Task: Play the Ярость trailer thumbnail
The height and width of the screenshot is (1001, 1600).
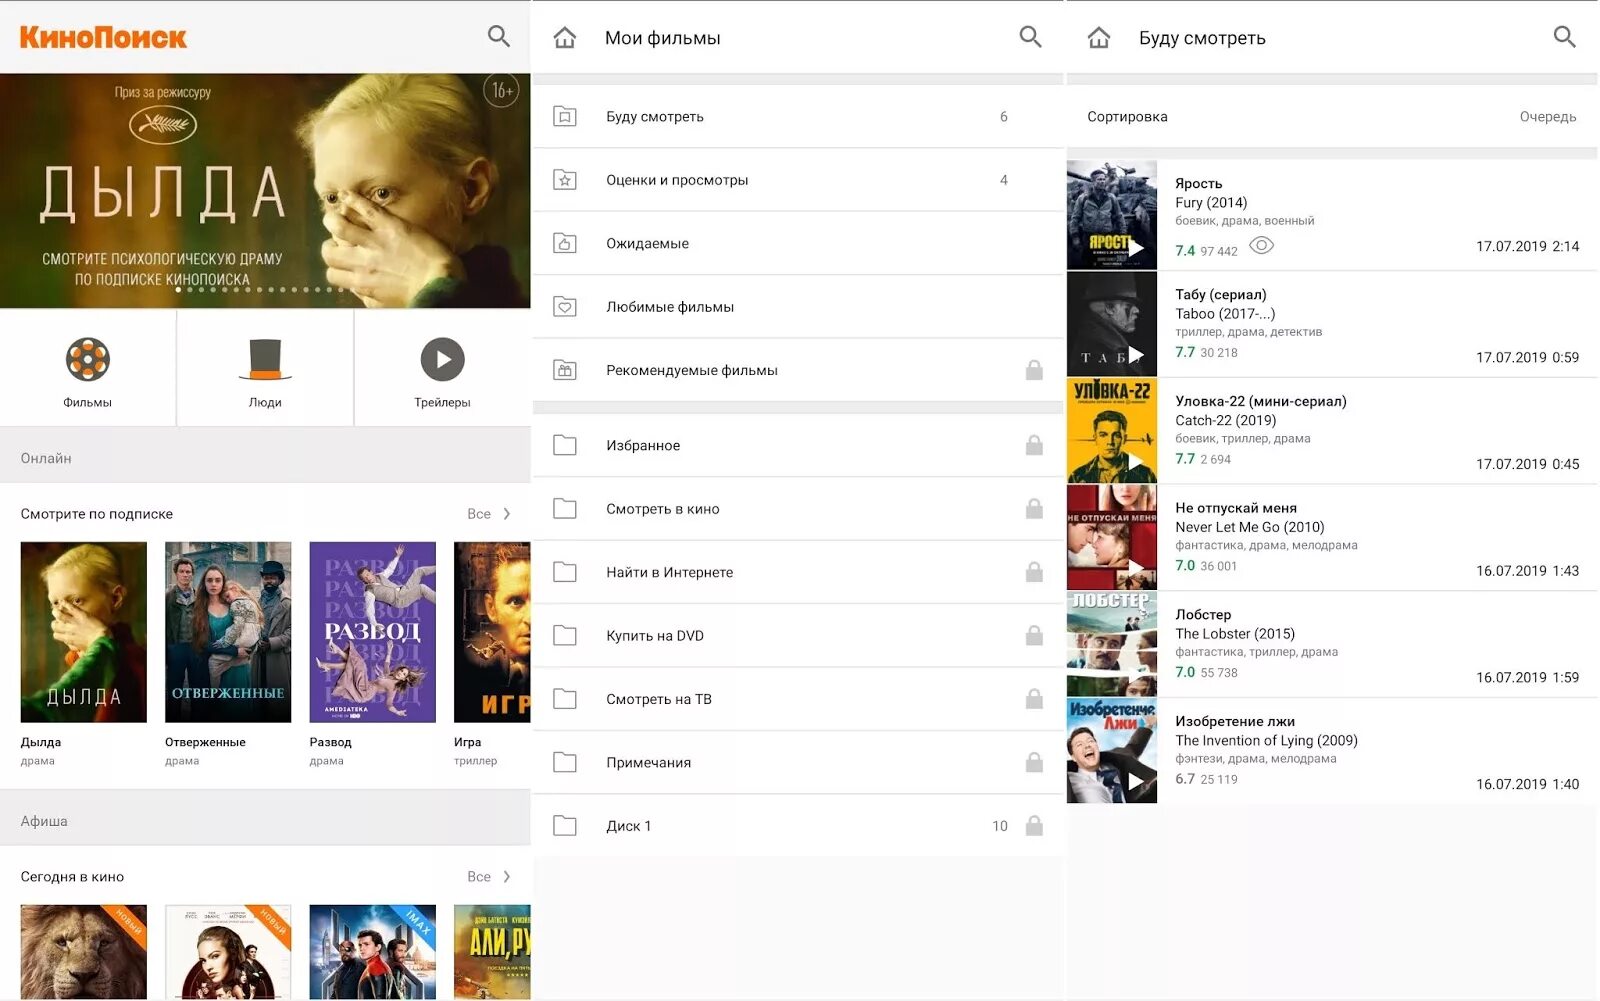Action: 1112,215
